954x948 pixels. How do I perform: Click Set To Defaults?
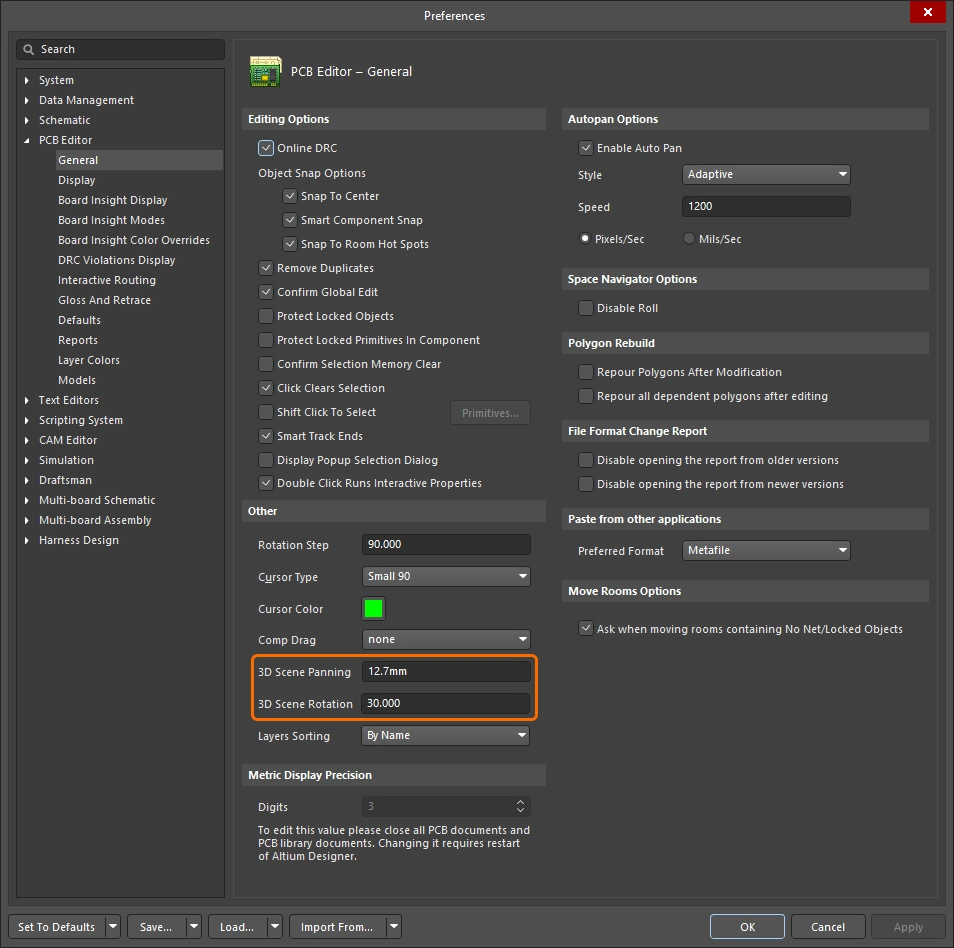coord(57,926)
